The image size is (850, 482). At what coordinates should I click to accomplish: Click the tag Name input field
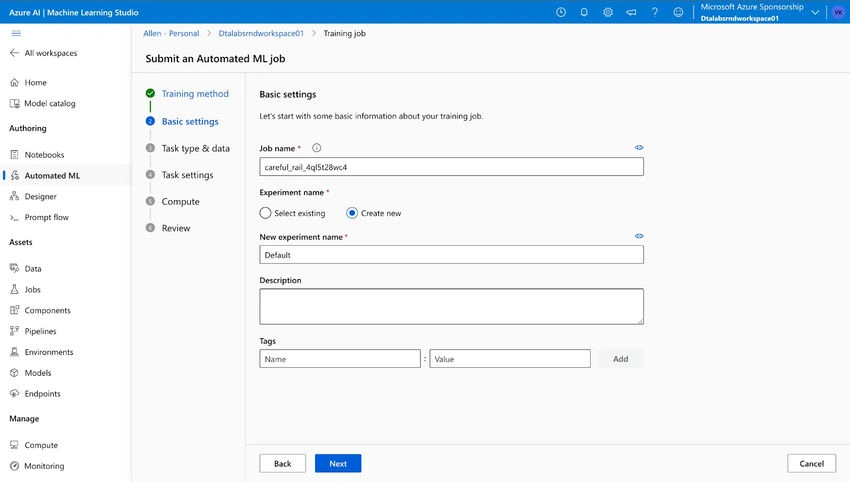point(340,359)
